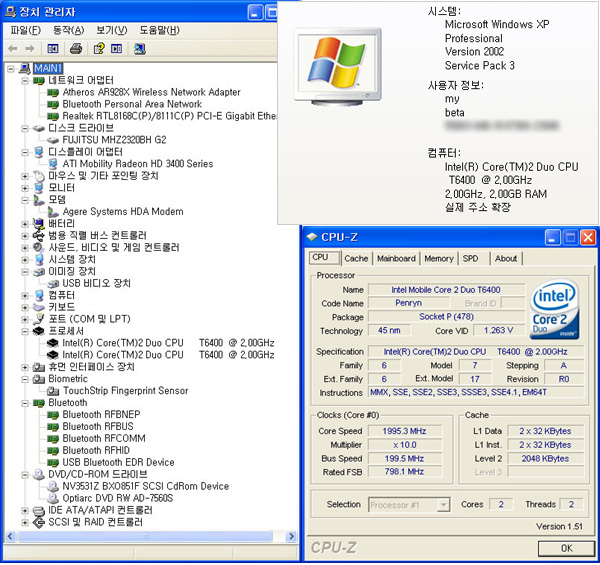Open the 도움말(H) menu

(159, 30)
